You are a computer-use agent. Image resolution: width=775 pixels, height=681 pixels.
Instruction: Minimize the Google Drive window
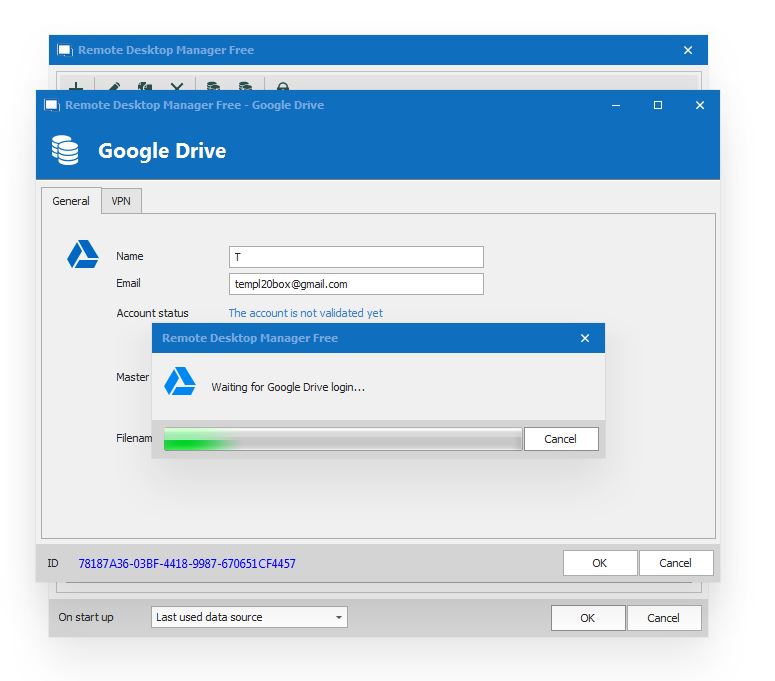[616, 105]
